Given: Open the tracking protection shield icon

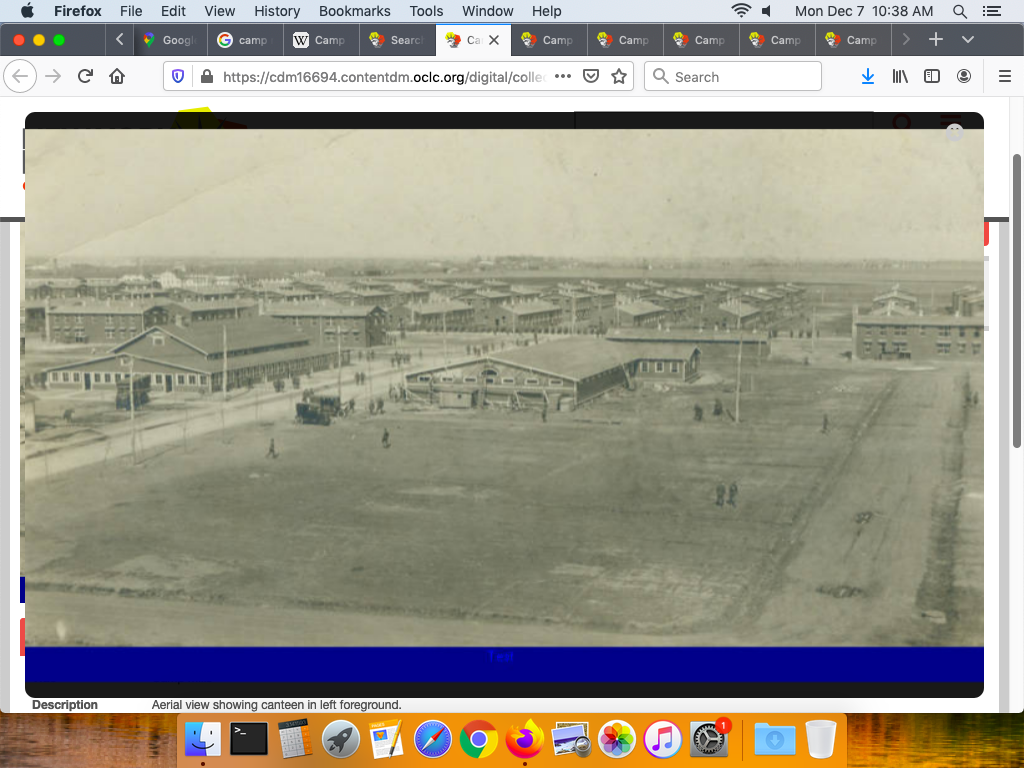Looking at the screenshot, I should pyautogui.click(x=179, y=77).
